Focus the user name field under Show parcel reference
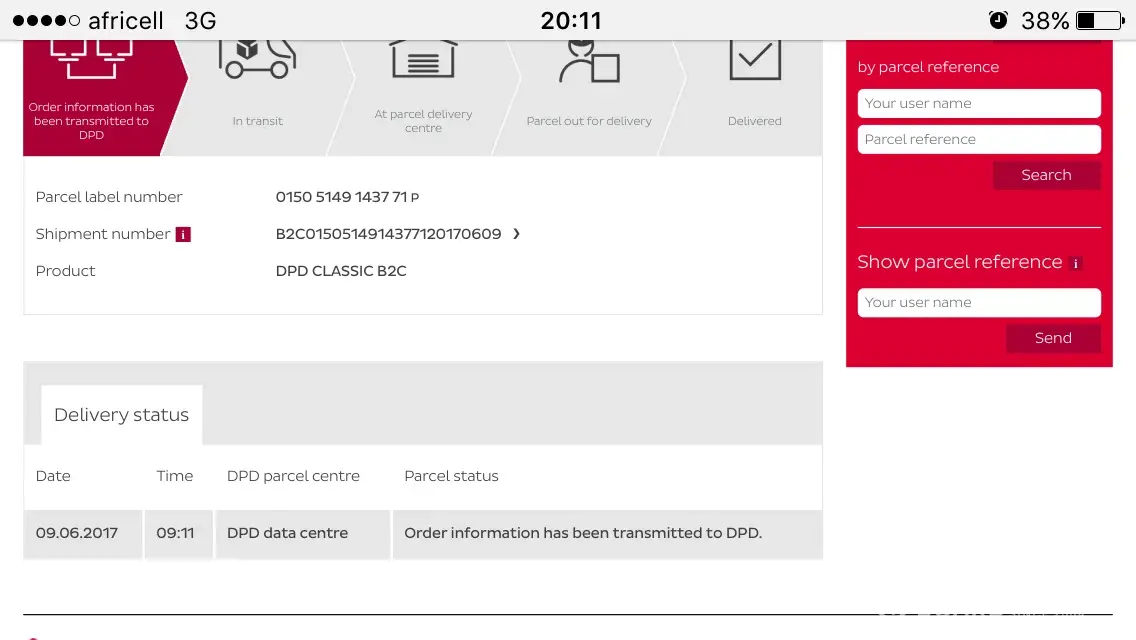 [979, 302]
